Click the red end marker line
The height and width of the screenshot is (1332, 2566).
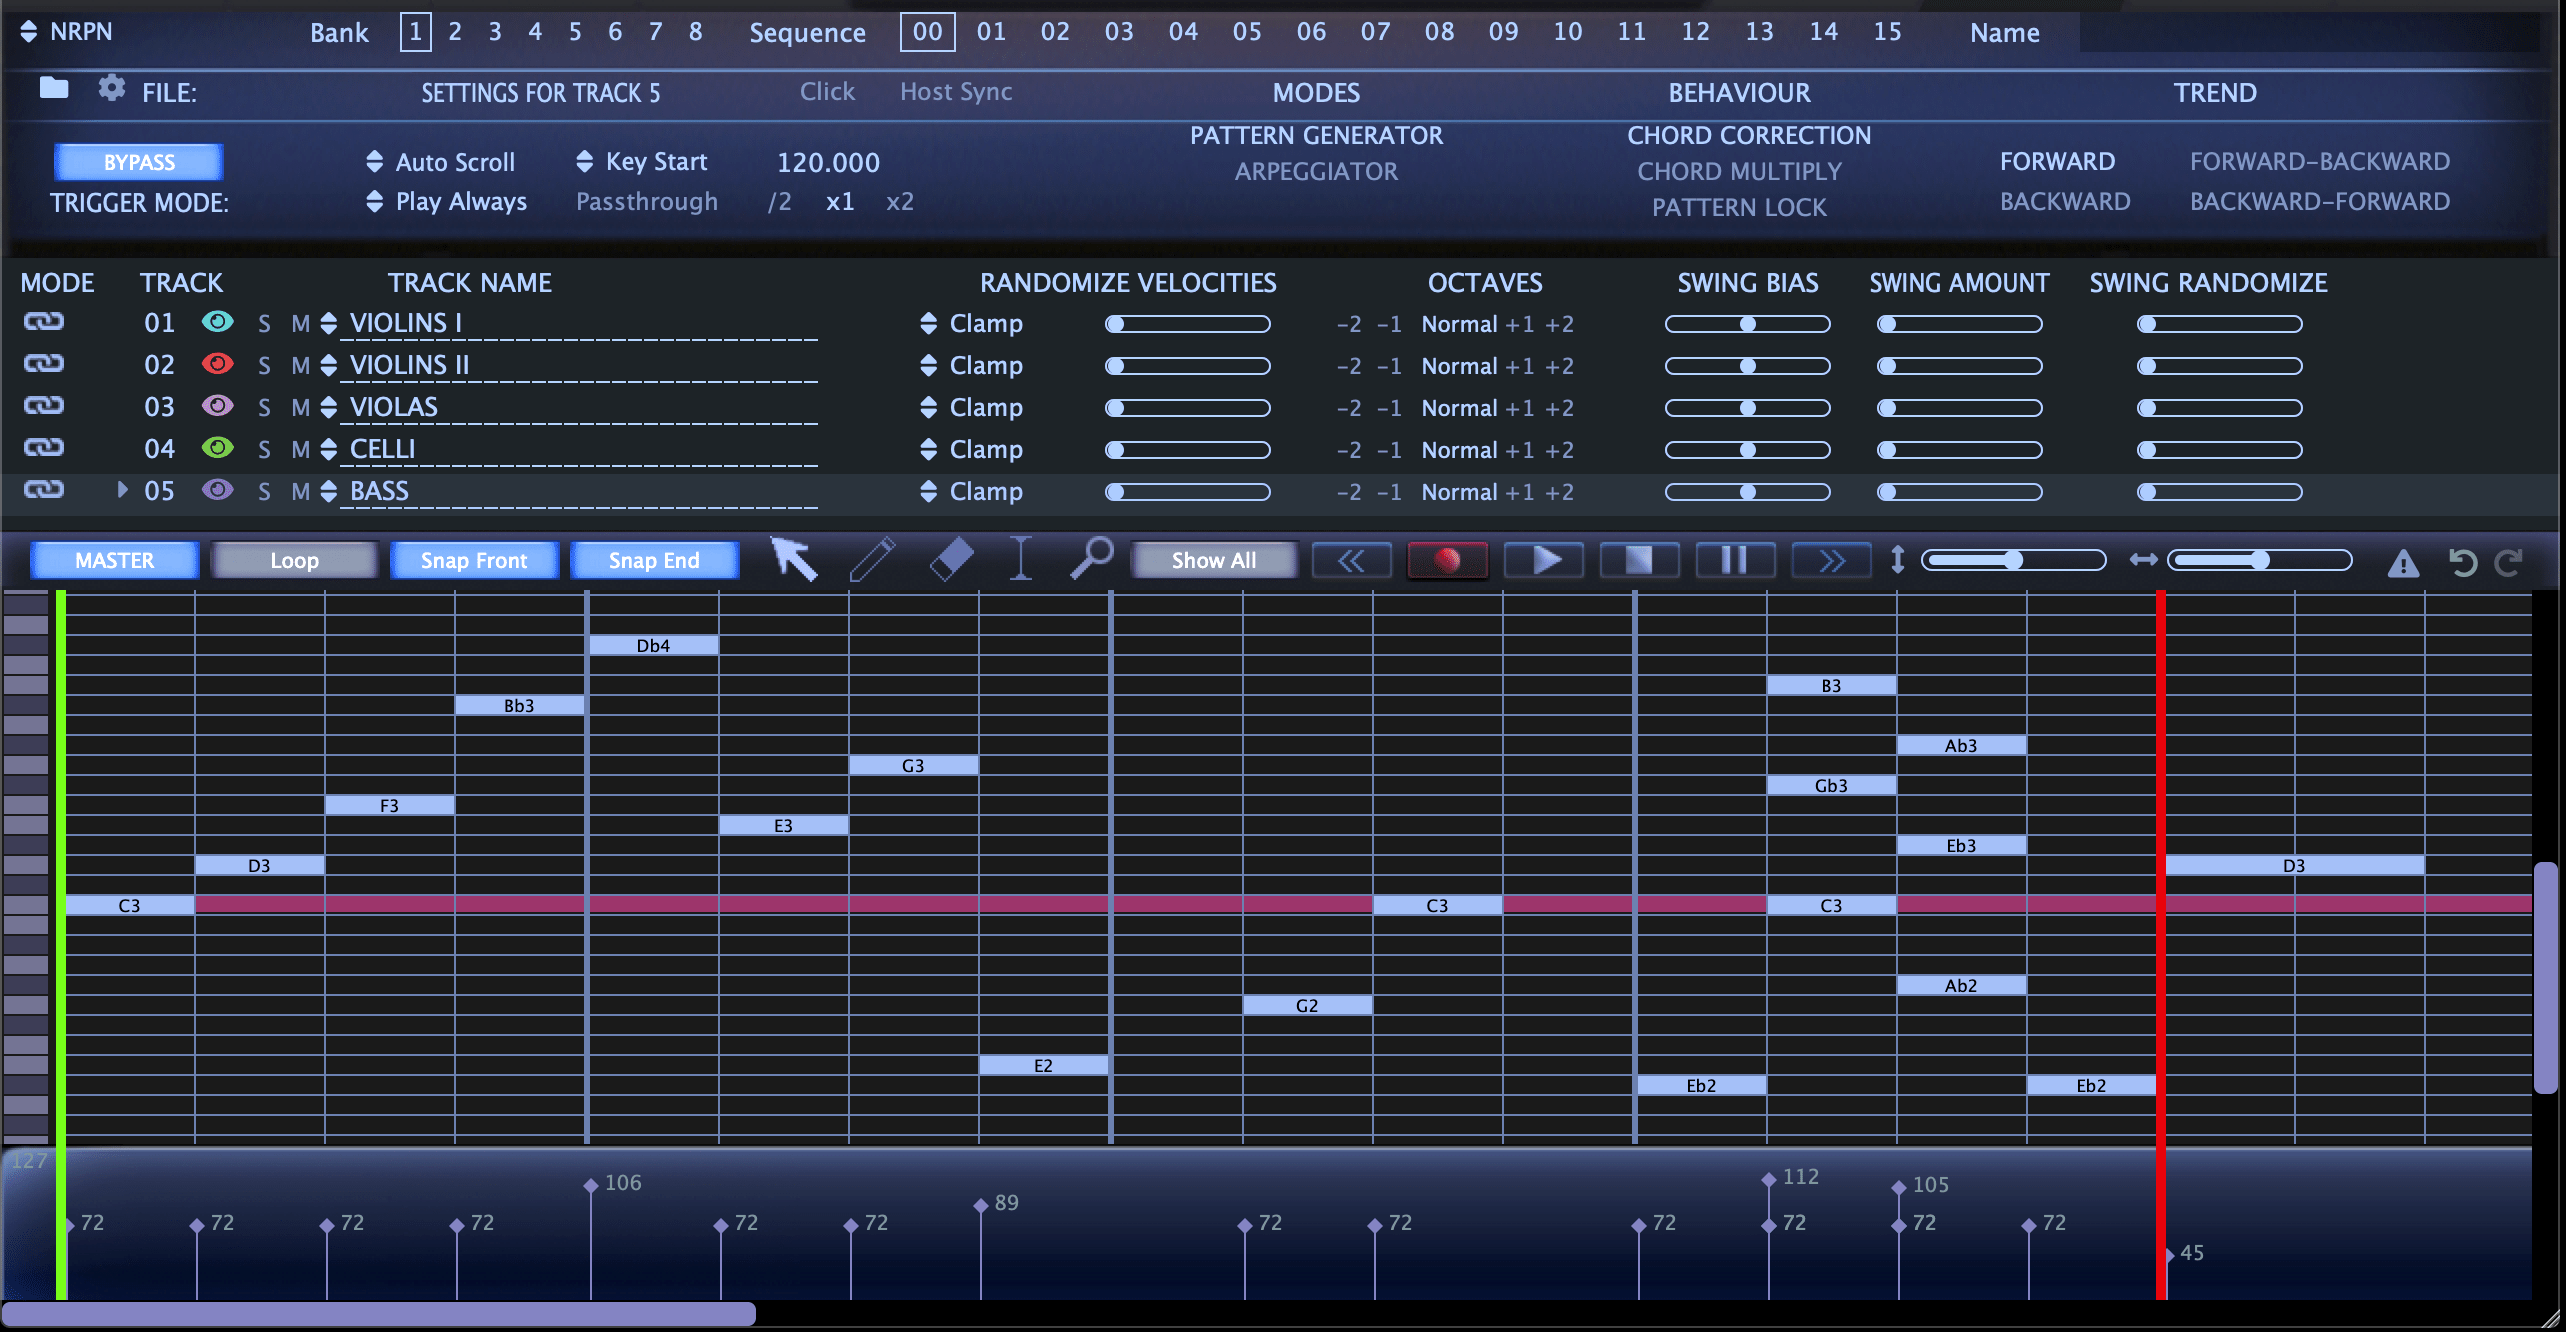click(2161, 945)
